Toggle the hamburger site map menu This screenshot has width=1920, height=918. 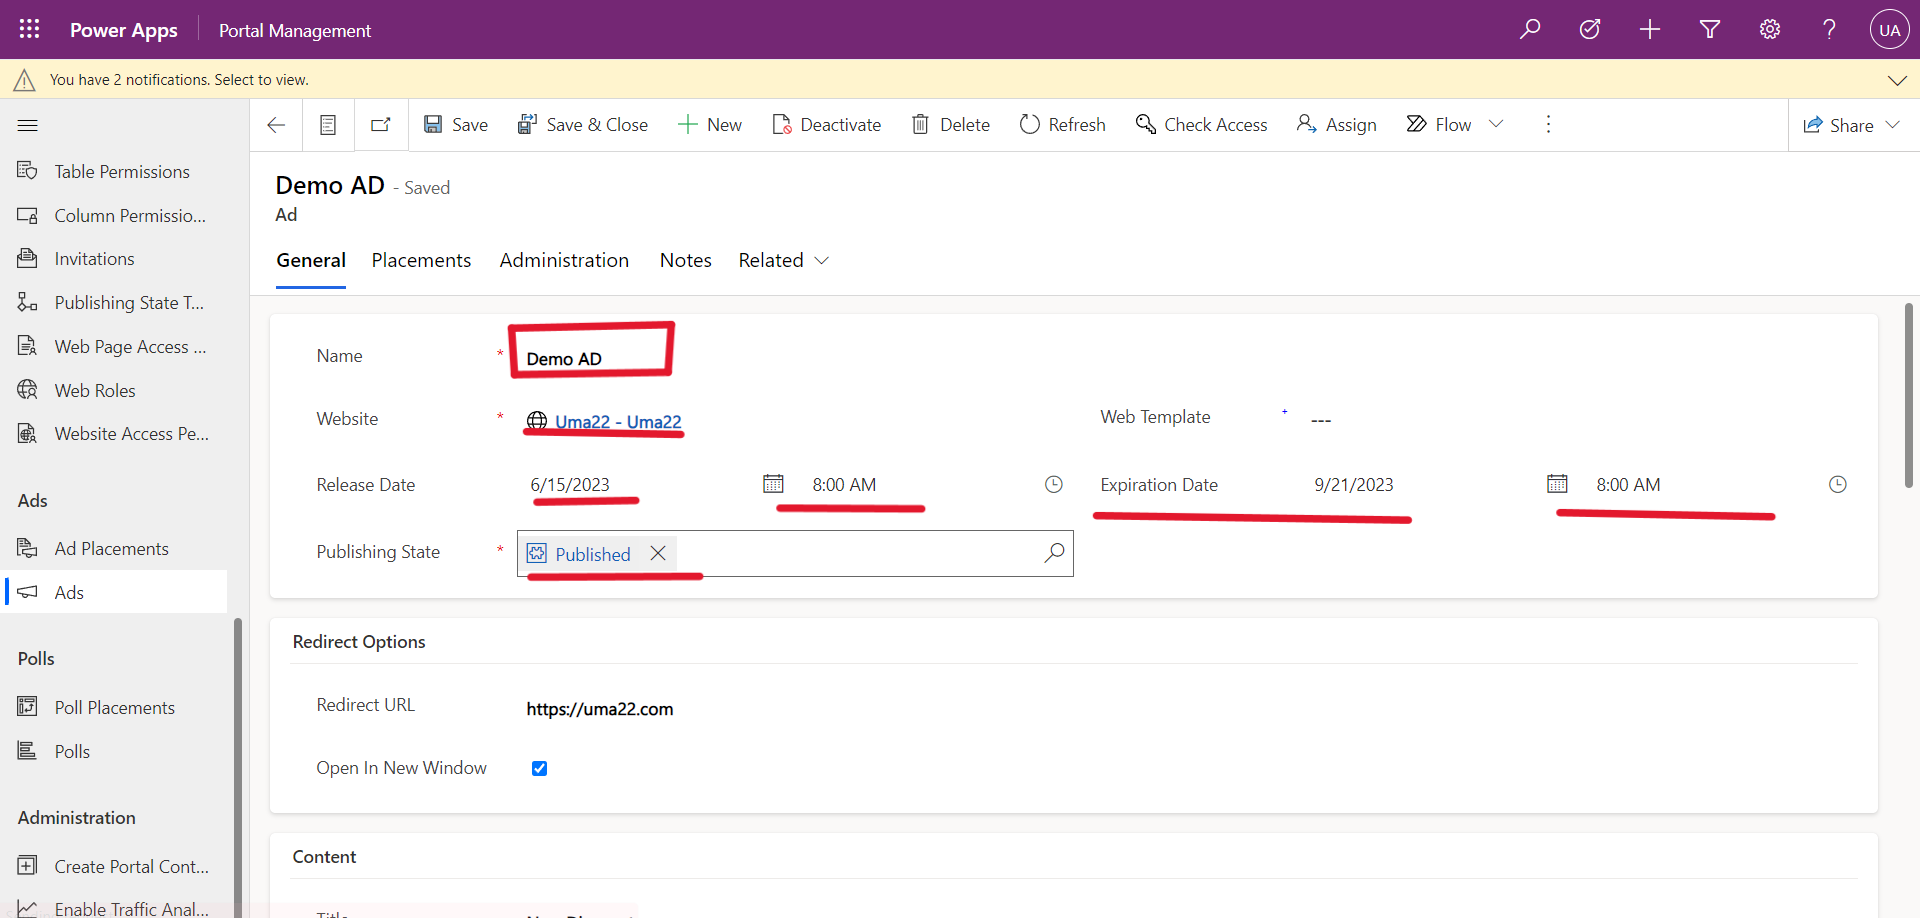(28, 125)
